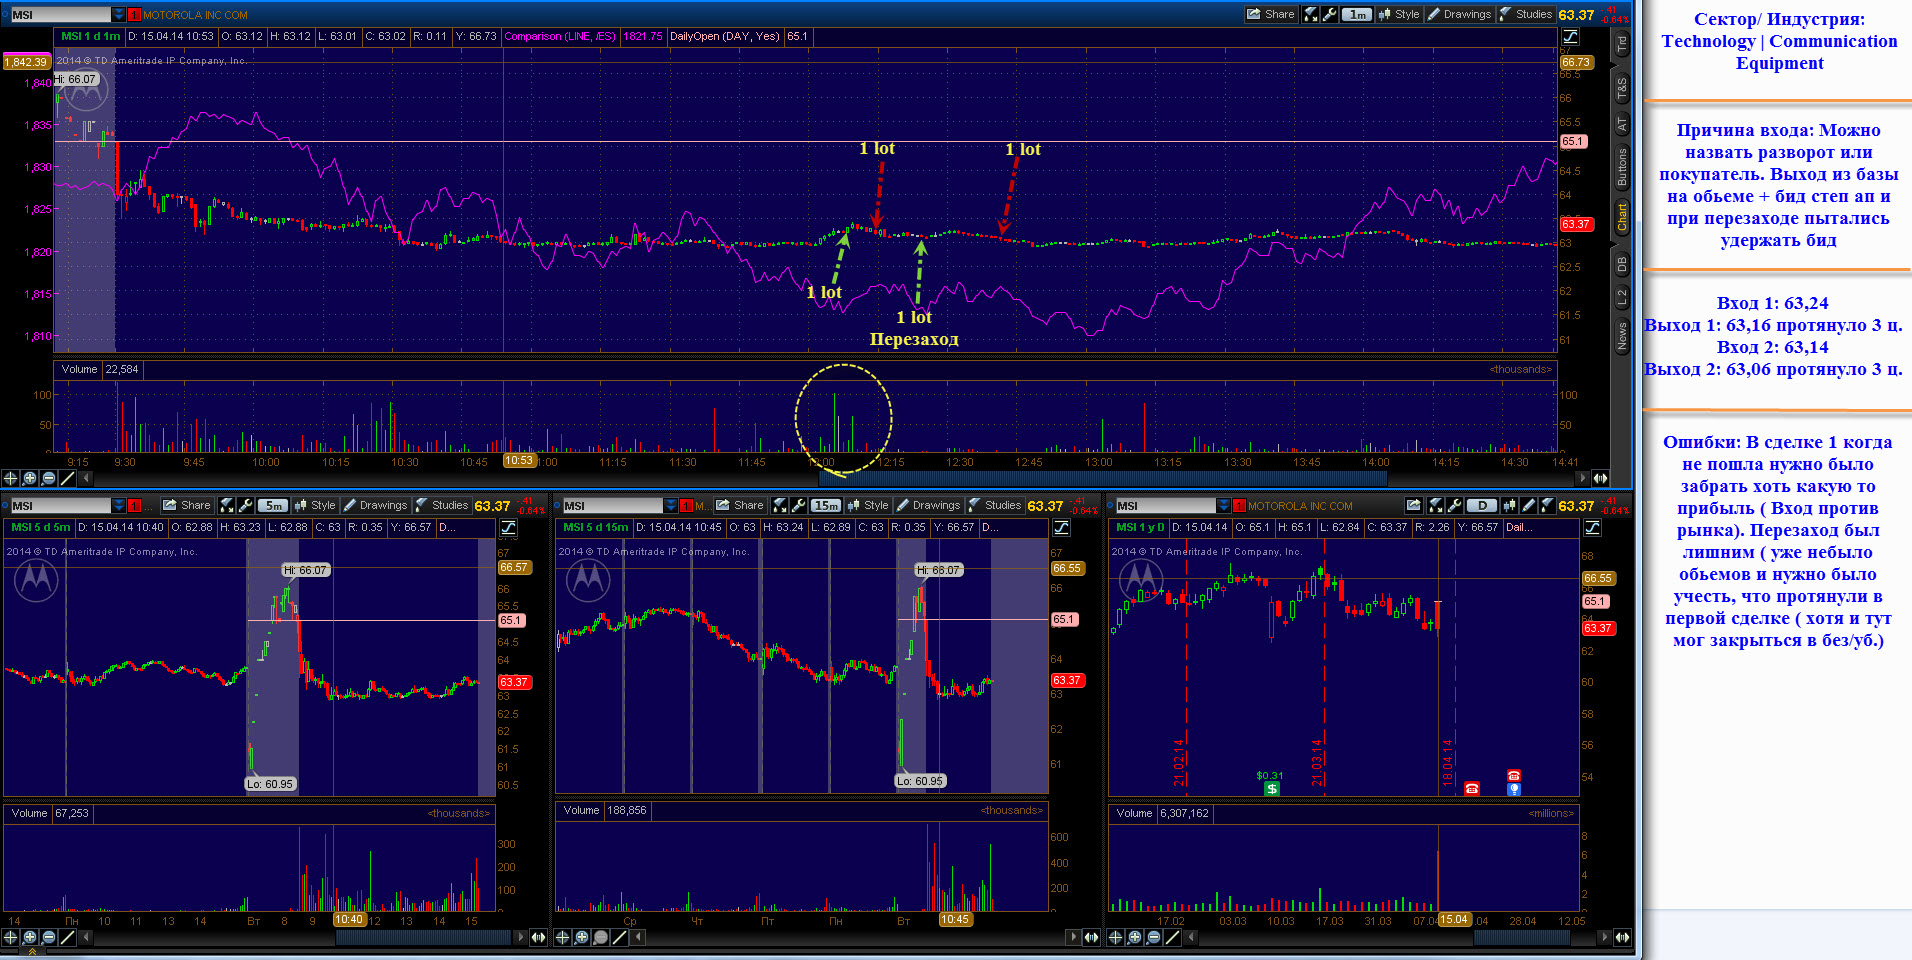The height and width of the screenshot is (960, 1912).
Task: Open Studies menu in top chart toolbar
Action: pos(1525,14)
